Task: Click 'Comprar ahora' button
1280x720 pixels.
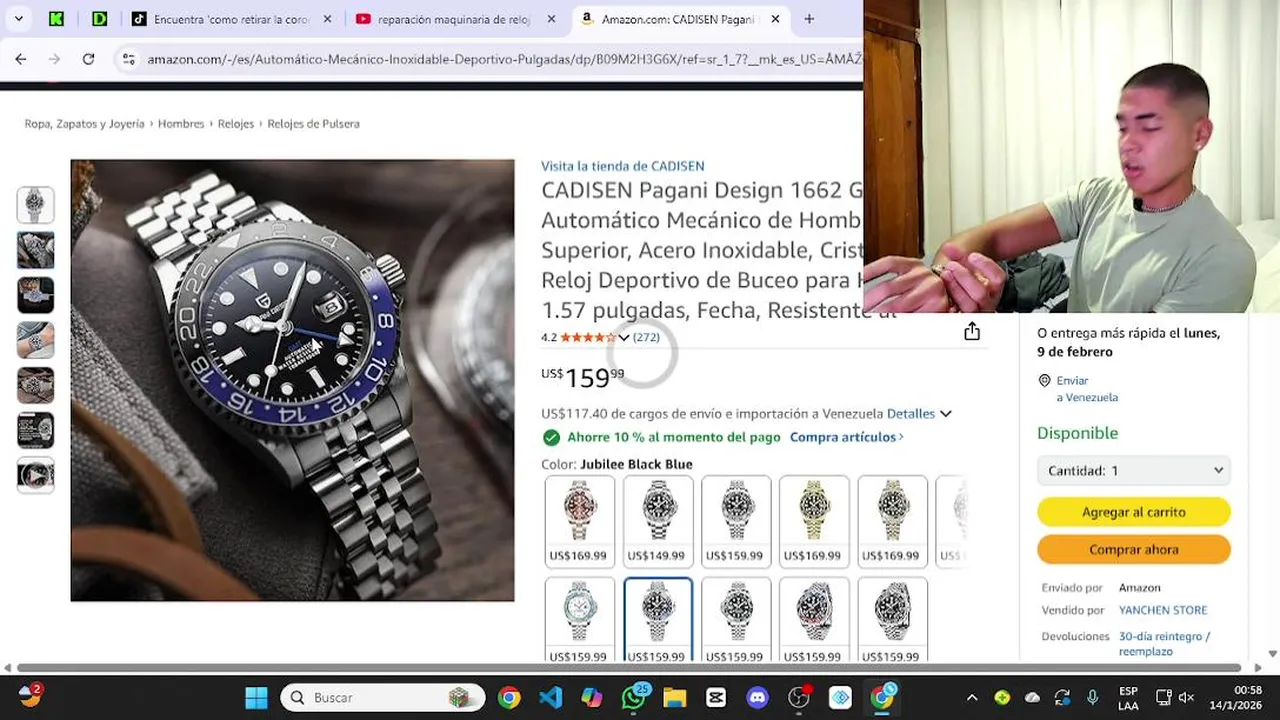Action: [x=1134, y=550]
